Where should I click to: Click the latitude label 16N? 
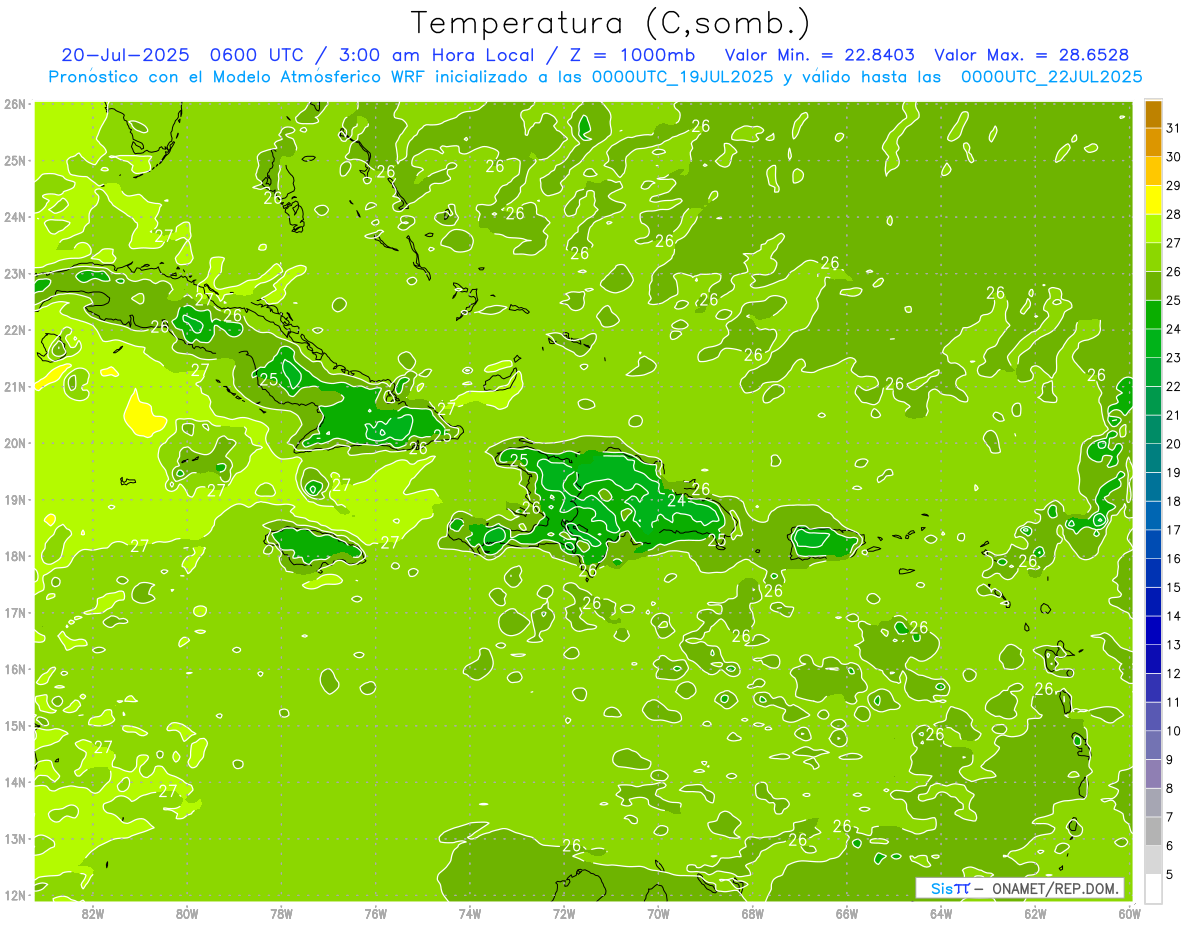[14, 669]
